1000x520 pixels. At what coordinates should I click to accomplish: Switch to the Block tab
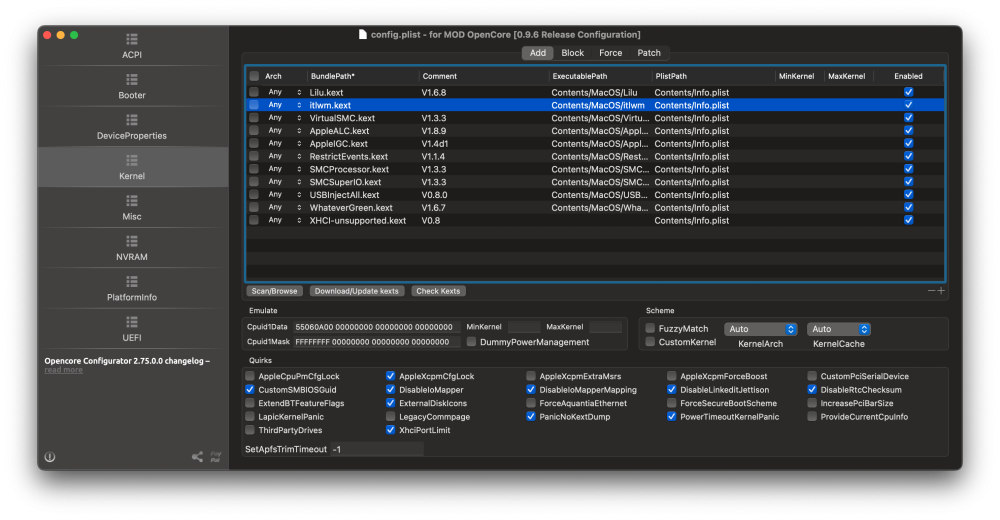[x=572, y=53]
